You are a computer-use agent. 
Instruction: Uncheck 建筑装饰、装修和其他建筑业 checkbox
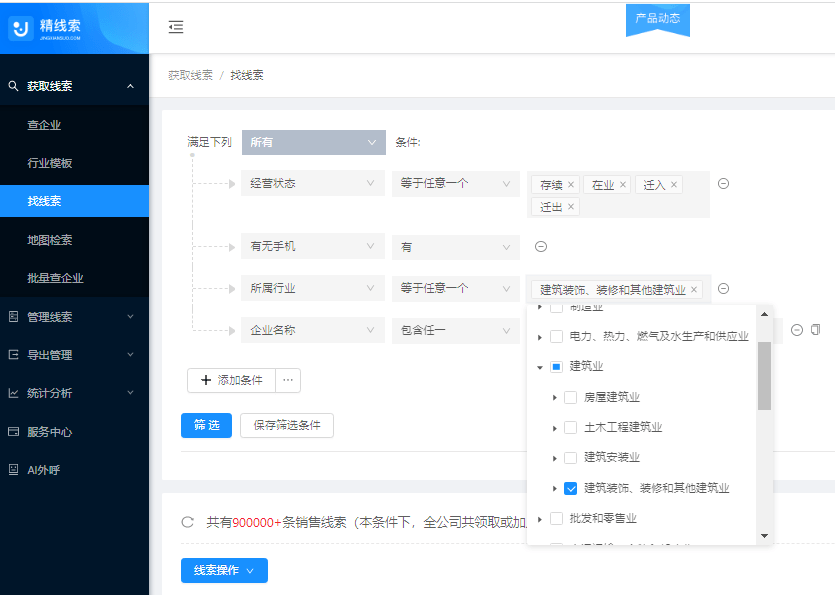point(570,488)
